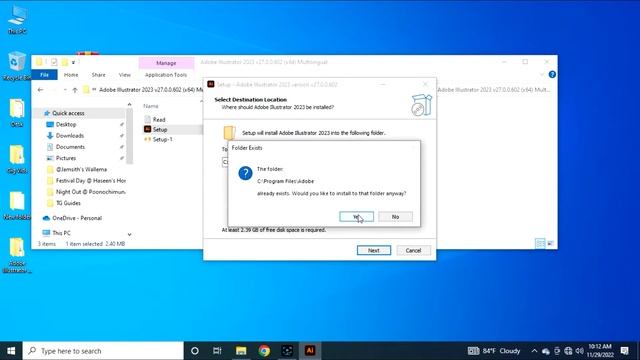640x360 pixels.
Task: Open notification center icon
Action: [624, 351]
